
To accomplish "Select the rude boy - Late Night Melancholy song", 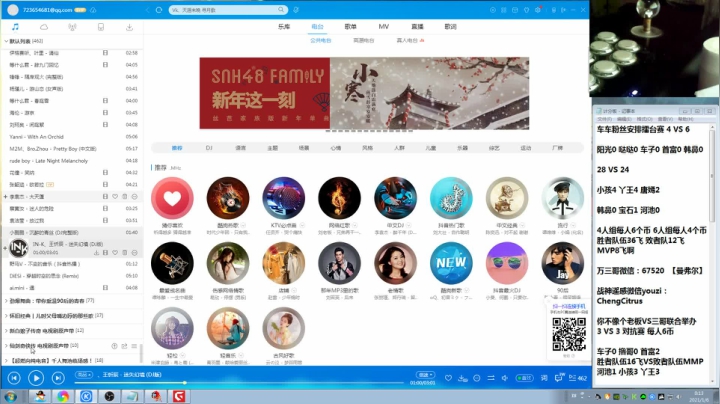I will (49, 161).
